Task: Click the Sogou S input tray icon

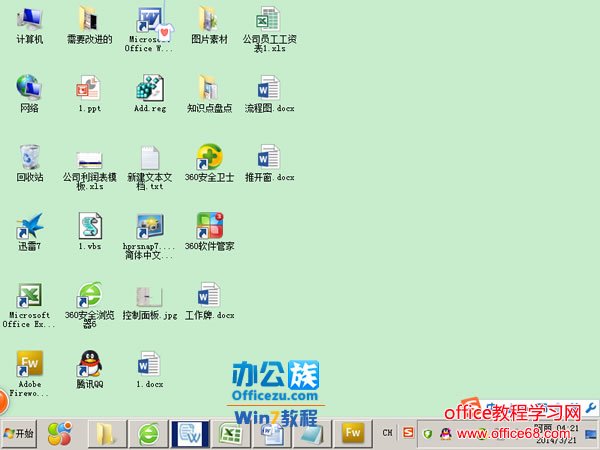Action: pyautogui.click(x=408, y=433)
